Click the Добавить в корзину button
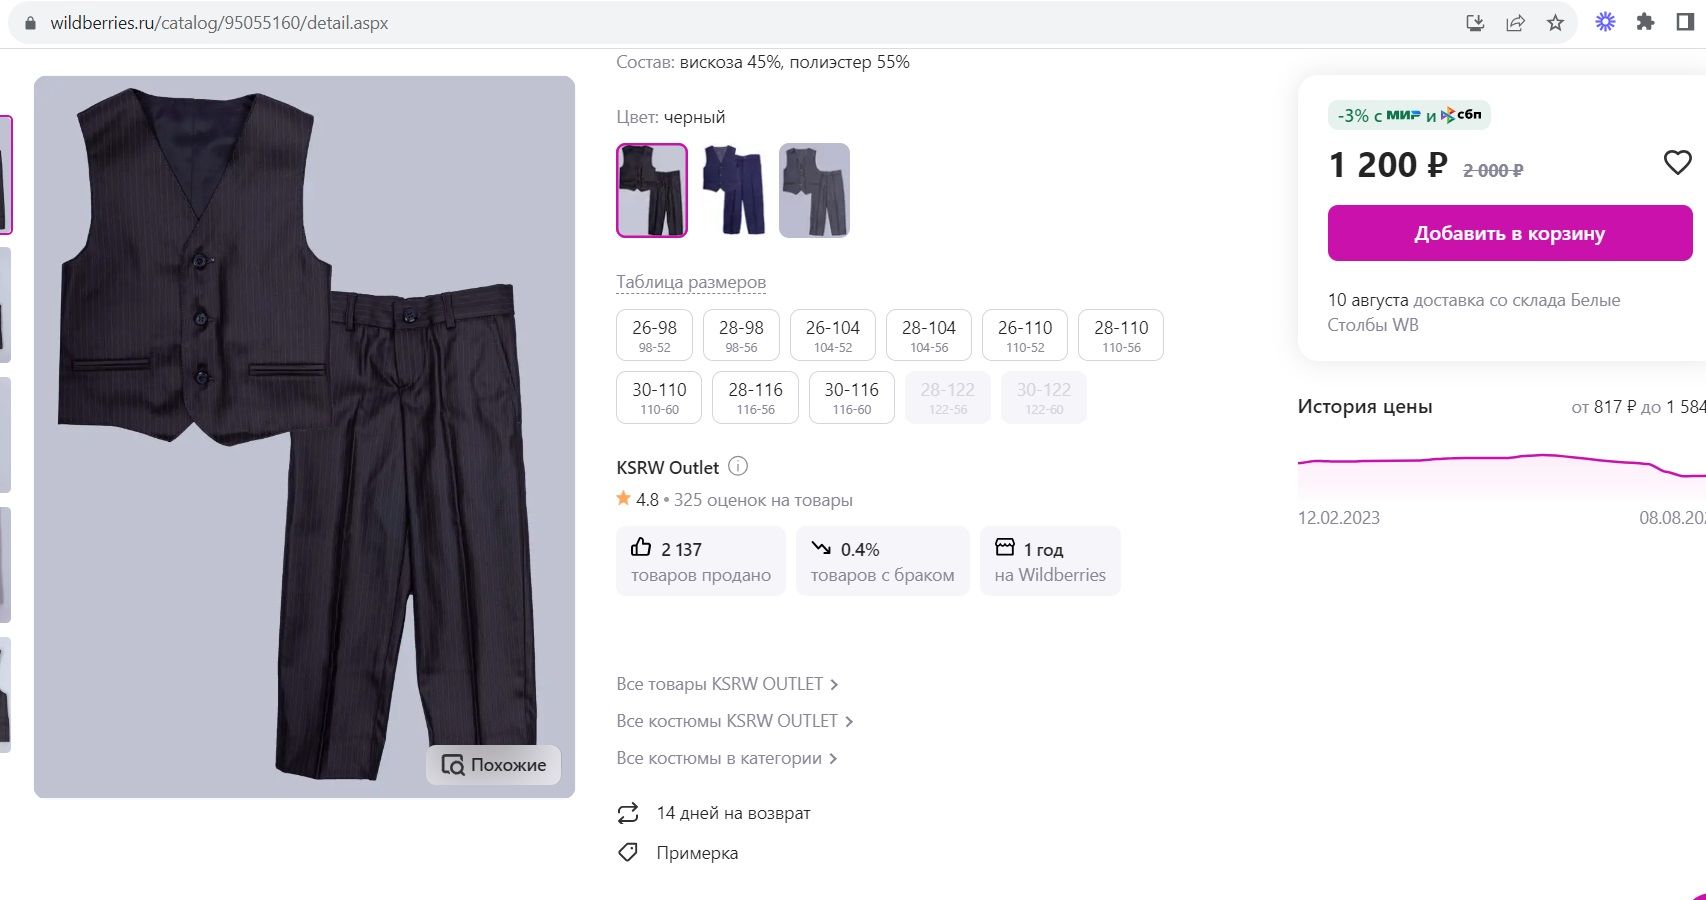The image size is (1706, 900). 1509,233
